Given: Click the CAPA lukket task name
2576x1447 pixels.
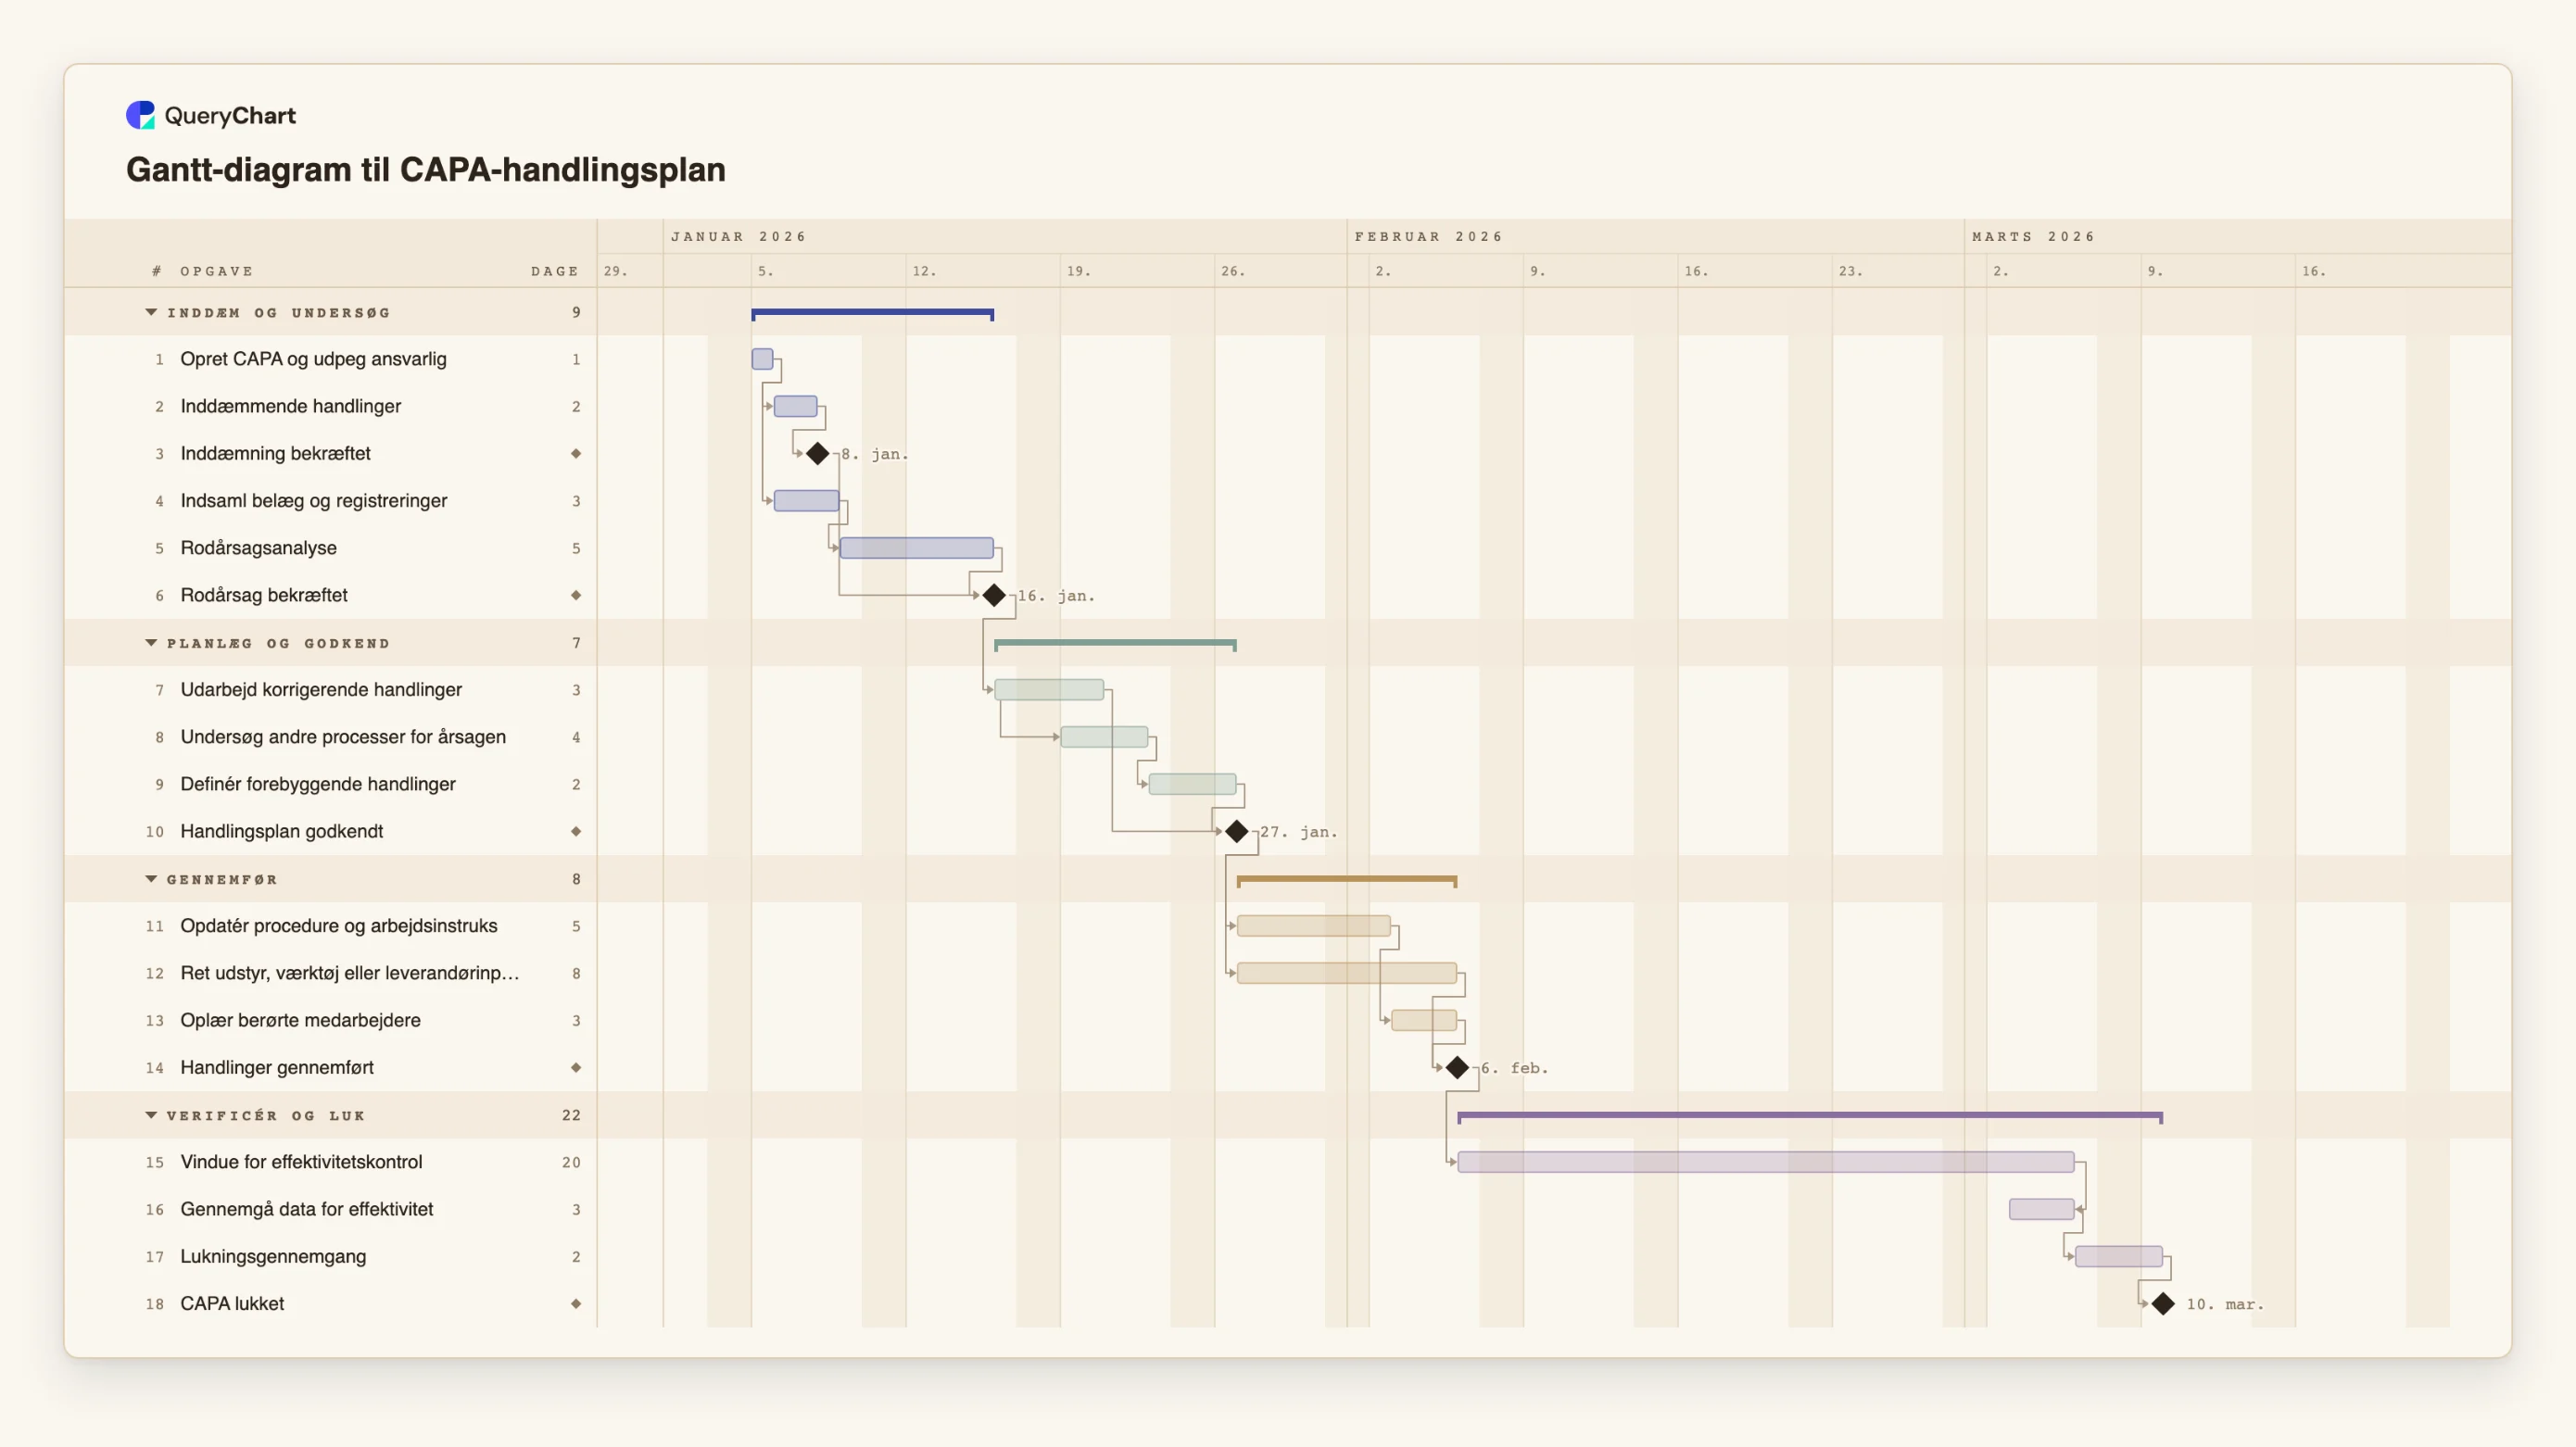Looking at the screenshot, I should [x=232, y=1304].
